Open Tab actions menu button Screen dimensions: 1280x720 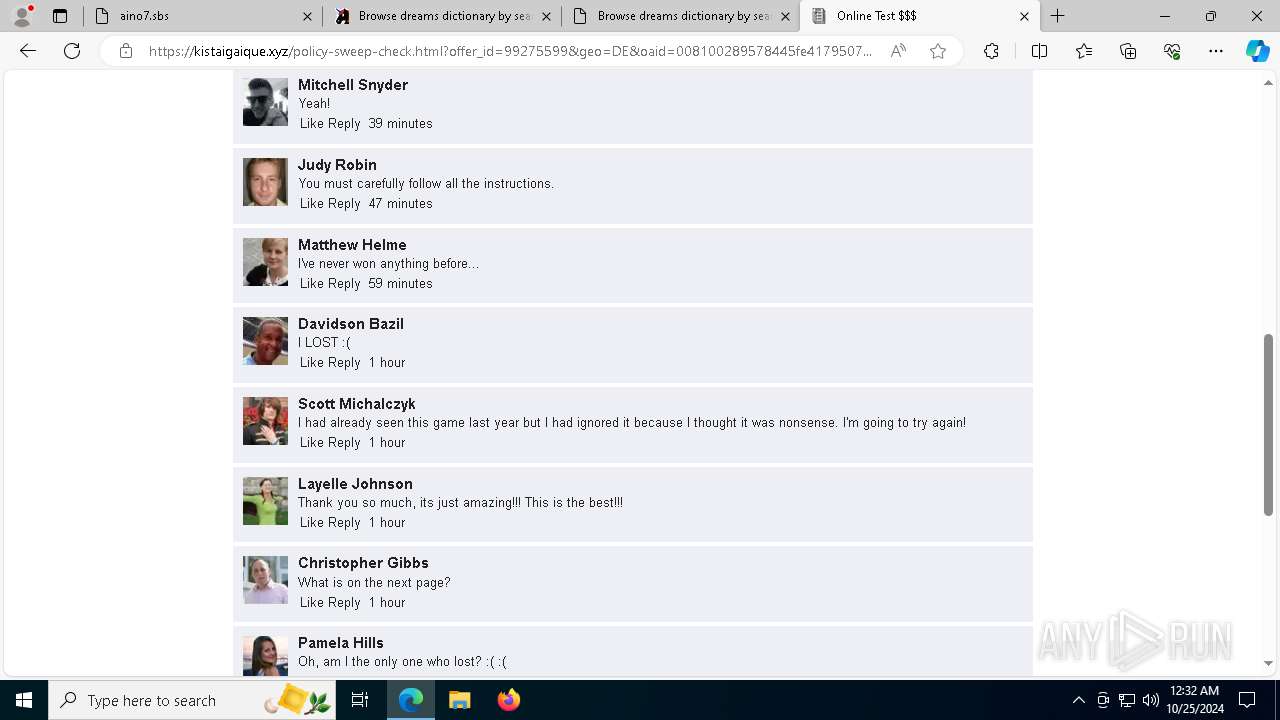click(x=60, y=16)
